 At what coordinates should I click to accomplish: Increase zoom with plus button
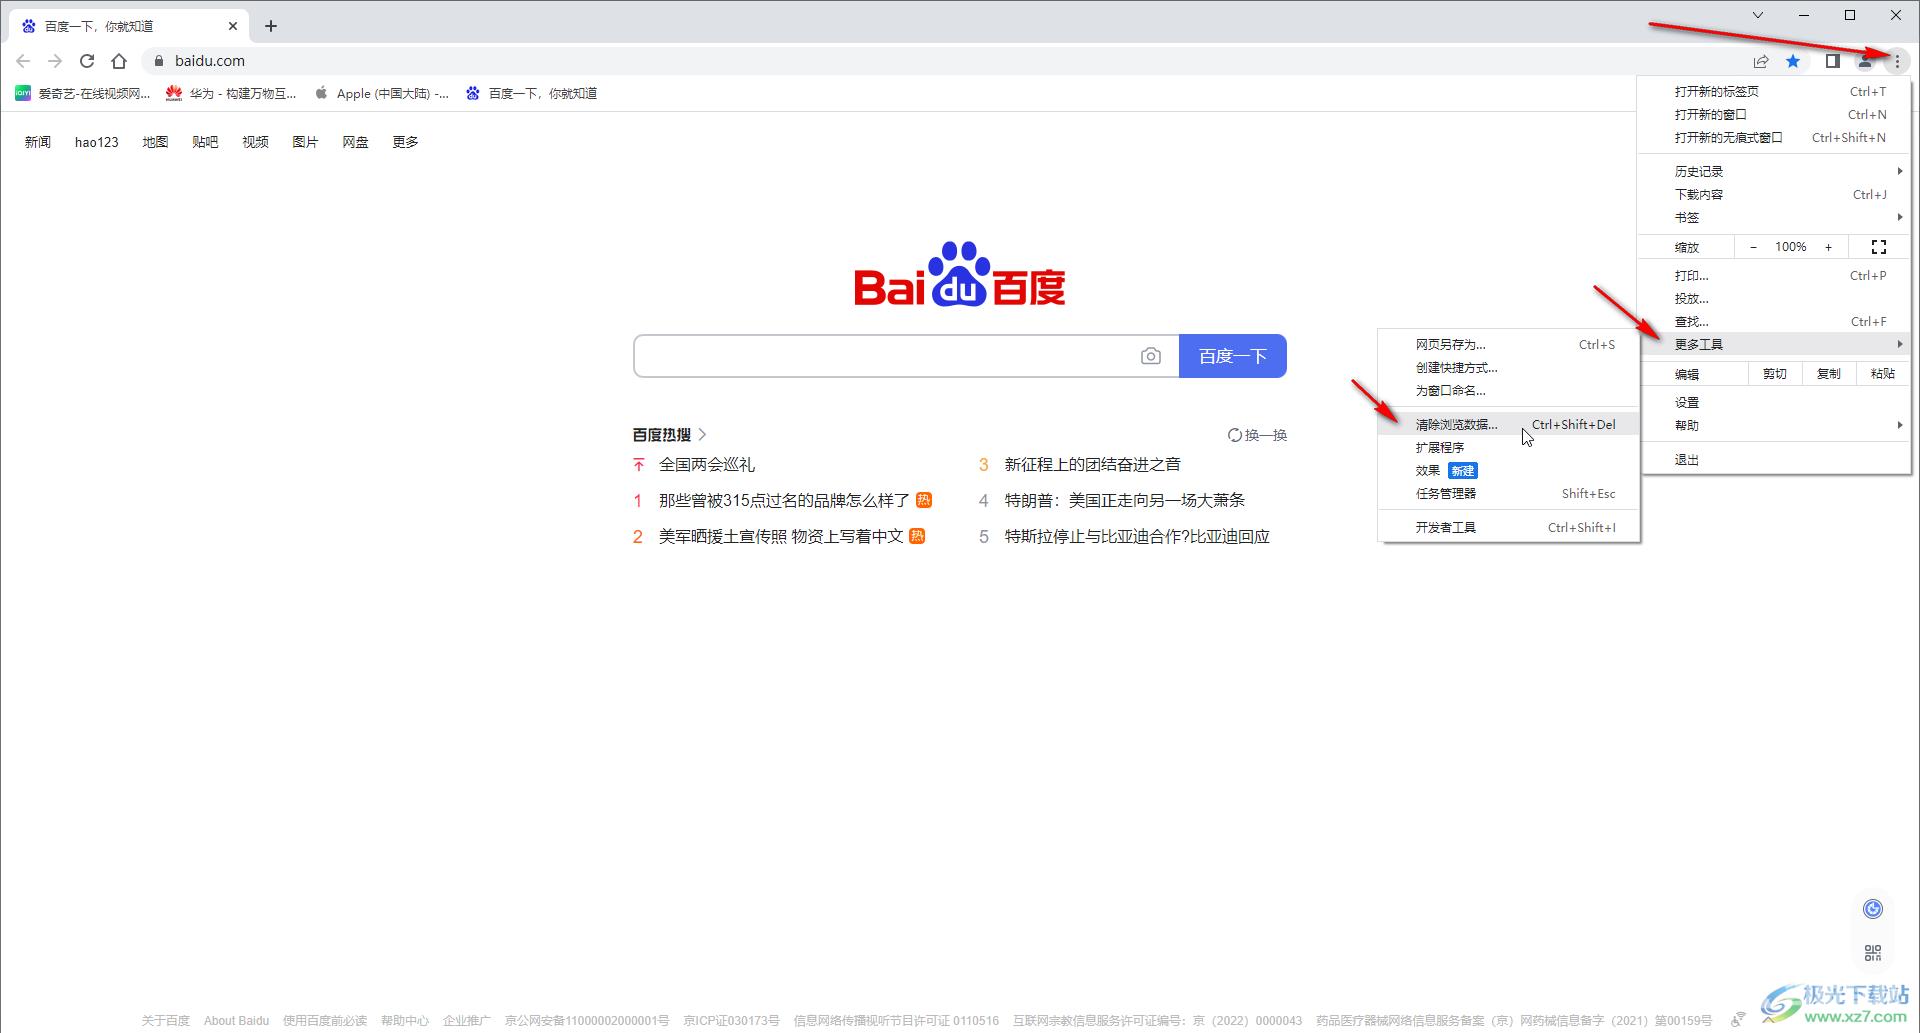point(1828,247)
